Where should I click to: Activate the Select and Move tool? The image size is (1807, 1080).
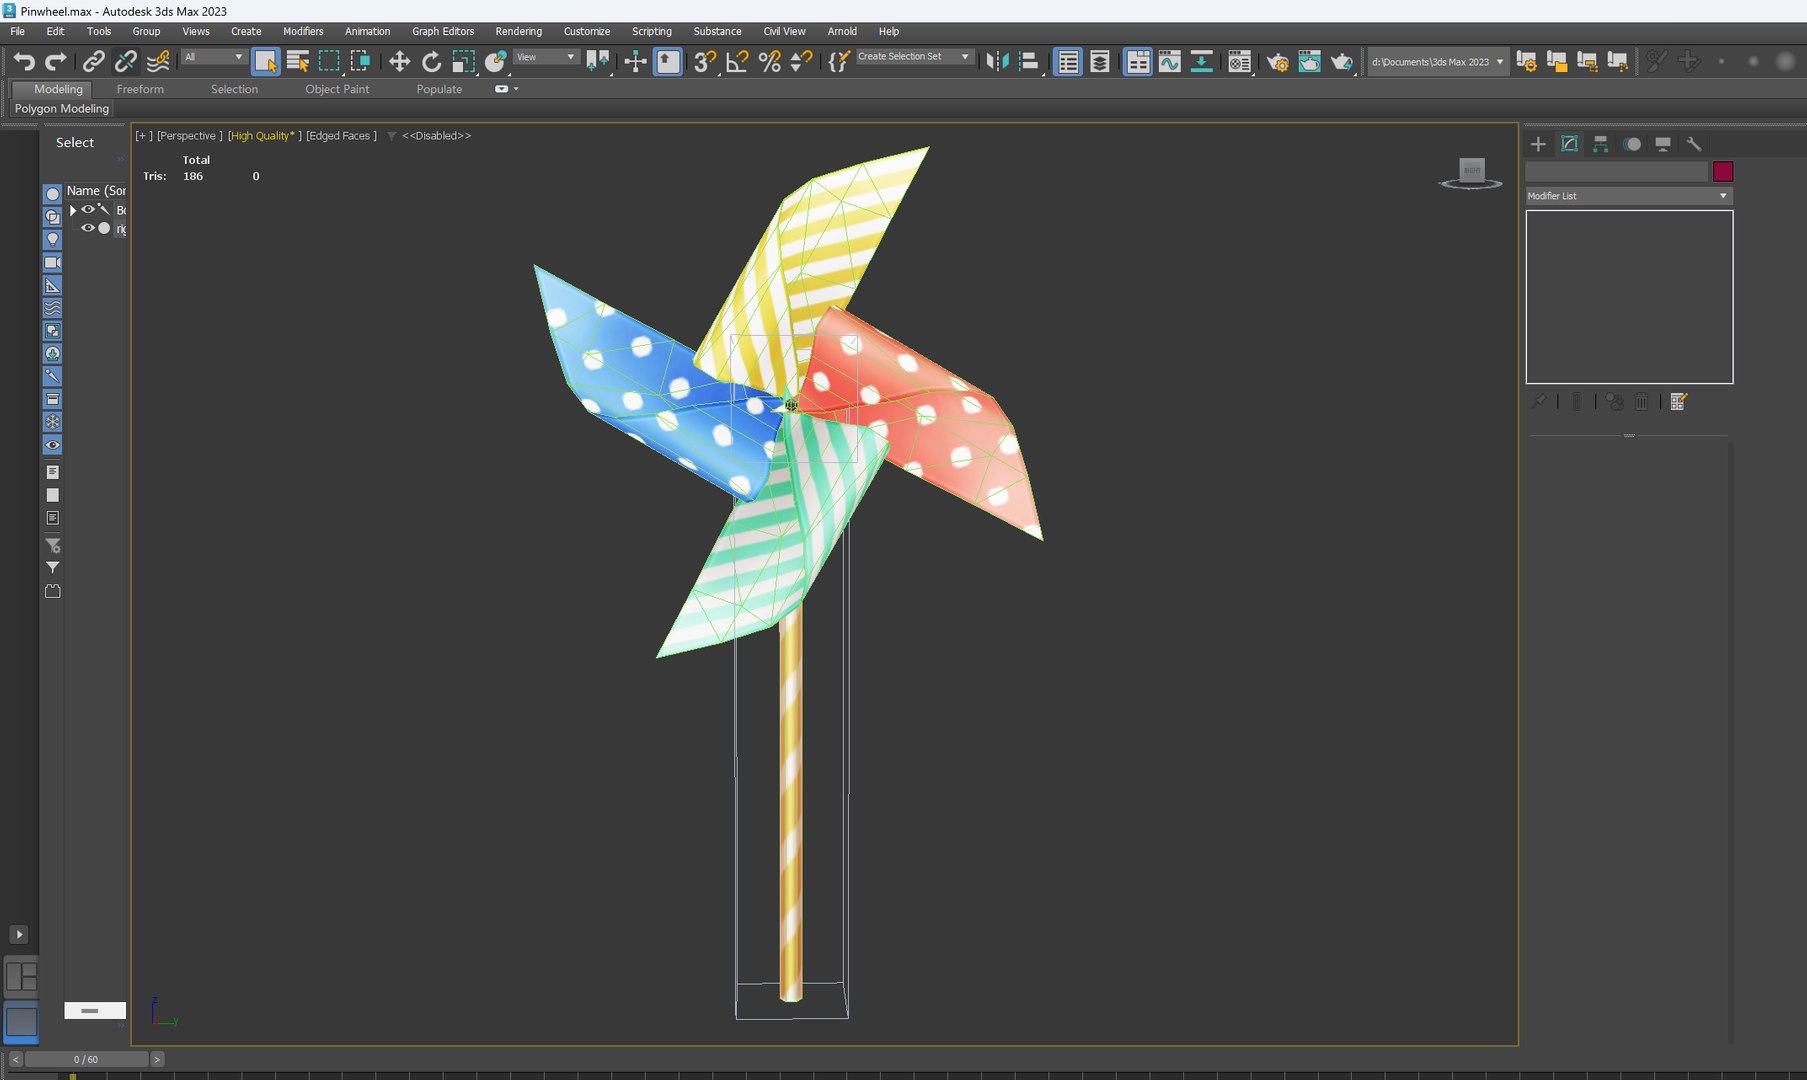(399, 62)
